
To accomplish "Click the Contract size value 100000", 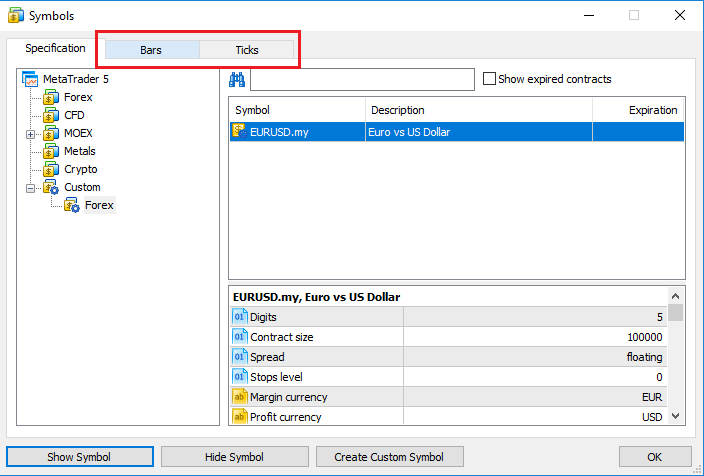I will [x=645, y=337].
